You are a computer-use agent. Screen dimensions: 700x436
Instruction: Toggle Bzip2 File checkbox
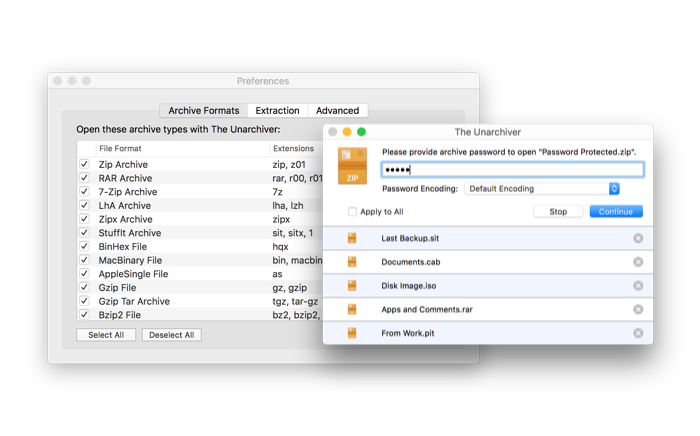pos(84,314)
